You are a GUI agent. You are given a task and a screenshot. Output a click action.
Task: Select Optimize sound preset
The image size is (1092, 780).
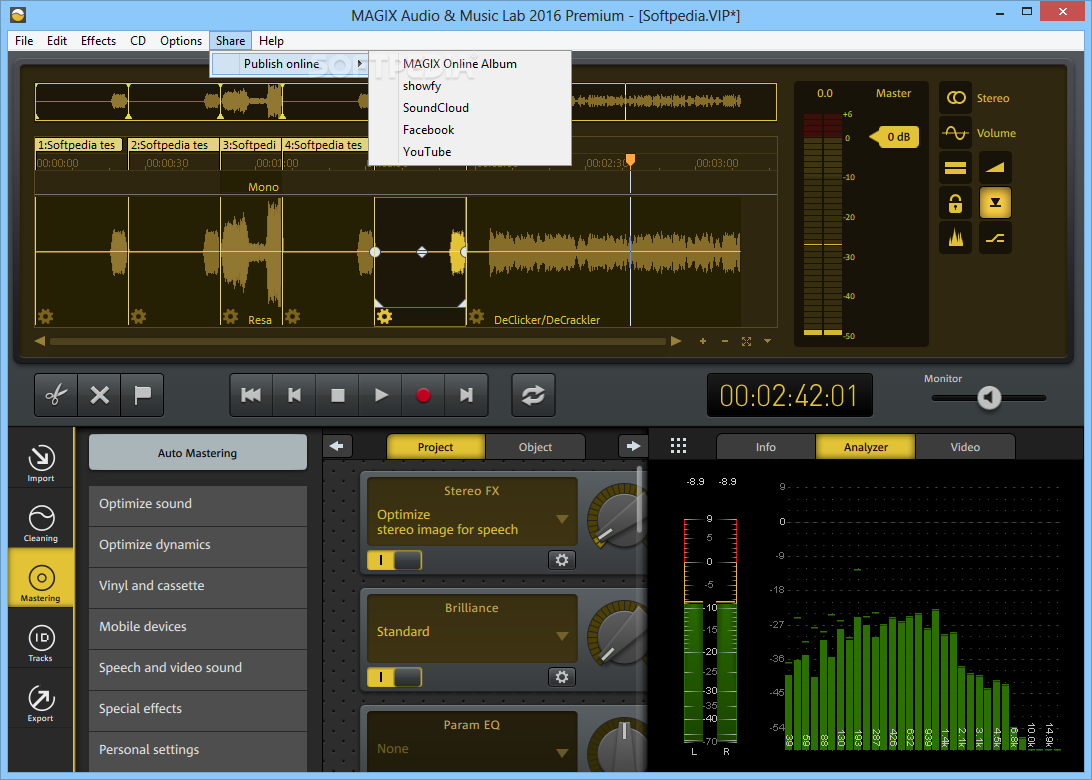[x=198, y=504]
